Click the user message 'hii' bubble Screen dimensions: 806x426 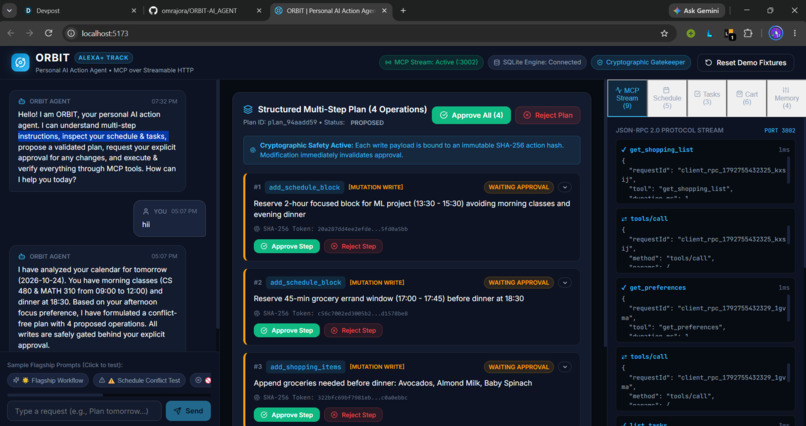[170, 218]
